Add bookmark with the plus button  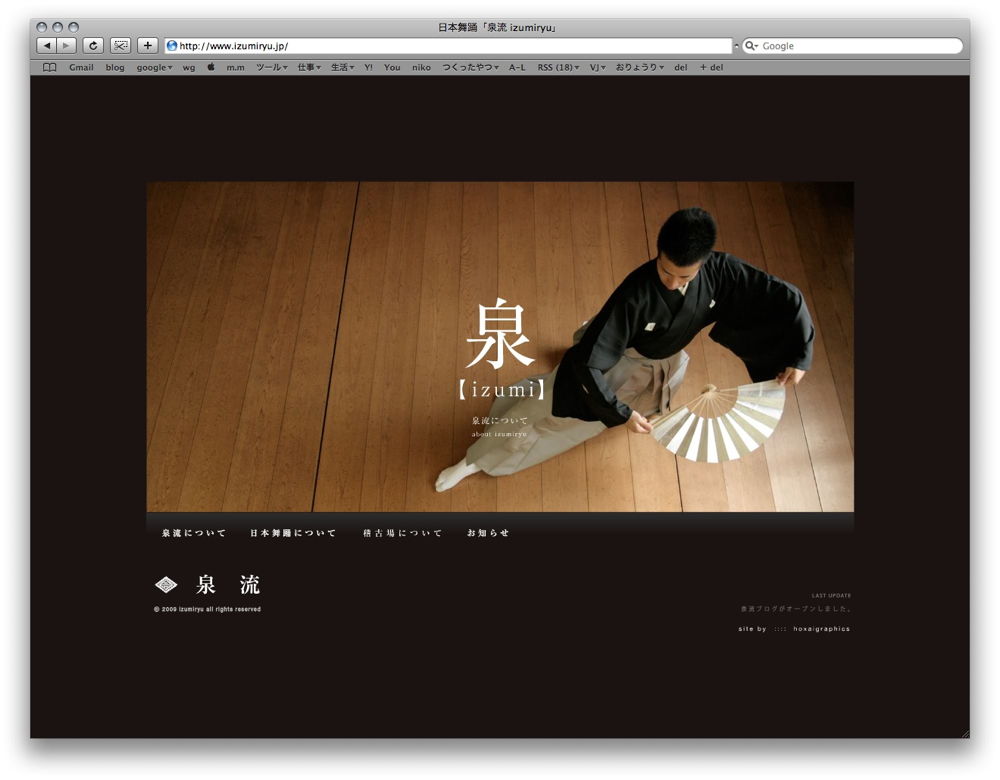(147, 46)
